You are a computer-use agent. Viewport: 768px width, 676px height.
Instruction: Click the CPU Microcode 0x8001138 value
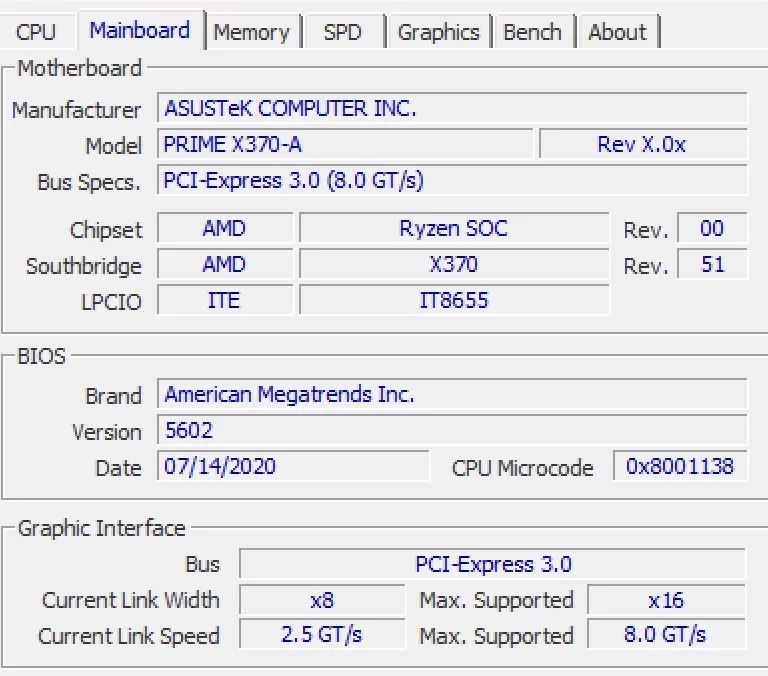coord(680,466)
